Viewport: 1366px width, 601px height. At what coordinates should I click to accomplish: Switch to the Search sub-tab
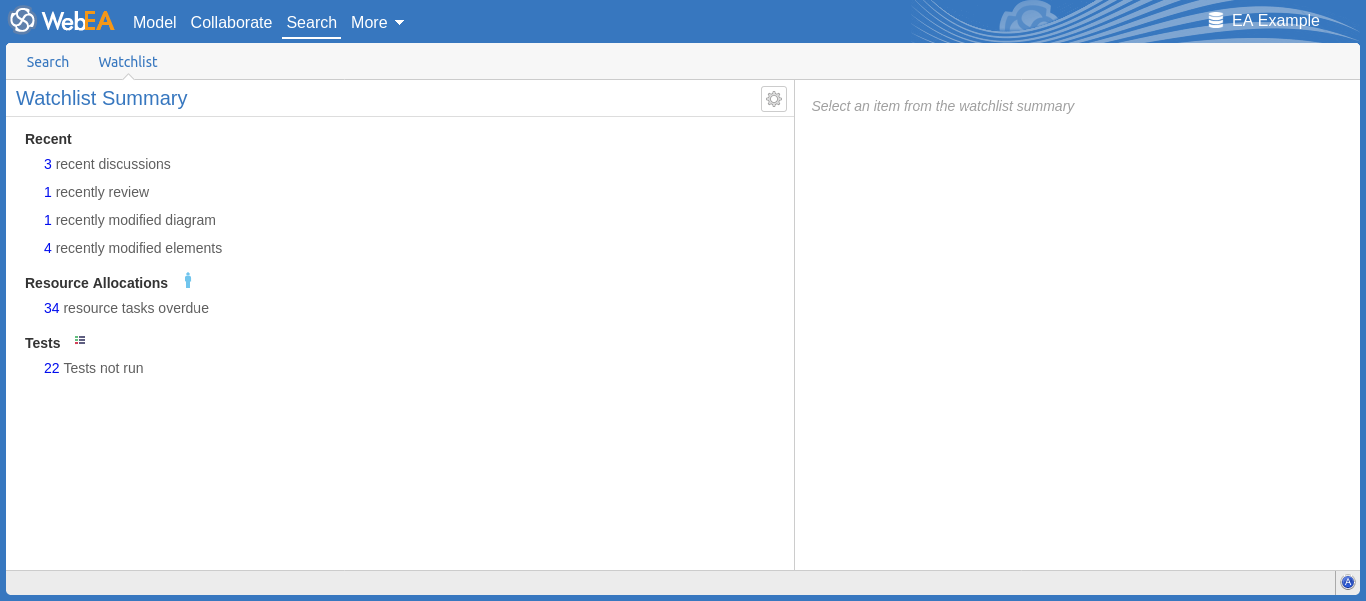pyautogui.click(x=48, y=62)
